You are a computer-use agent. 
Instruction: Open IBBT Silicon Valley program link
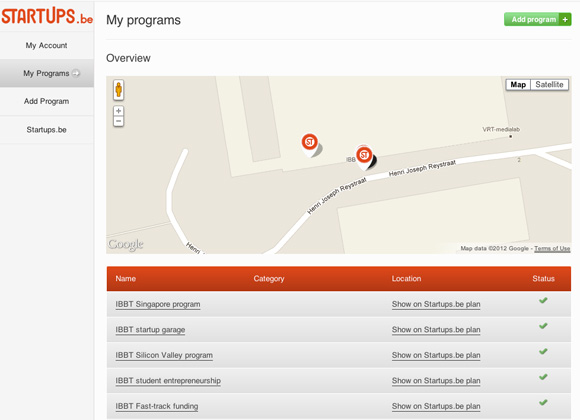[164, 355]
